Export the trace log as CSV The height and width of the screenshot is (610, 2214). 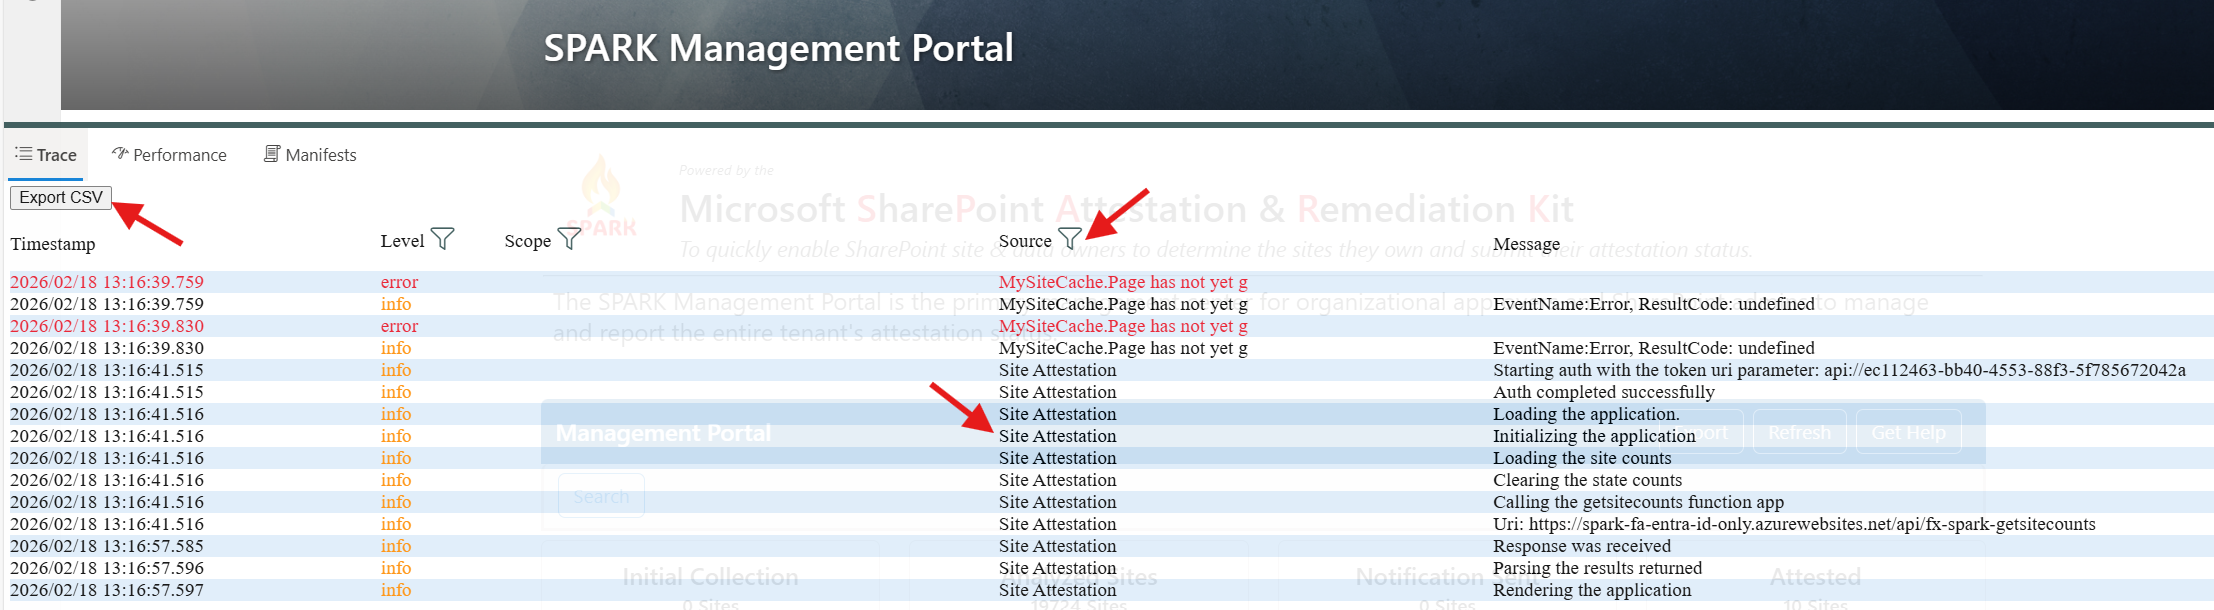click(61, 197)
